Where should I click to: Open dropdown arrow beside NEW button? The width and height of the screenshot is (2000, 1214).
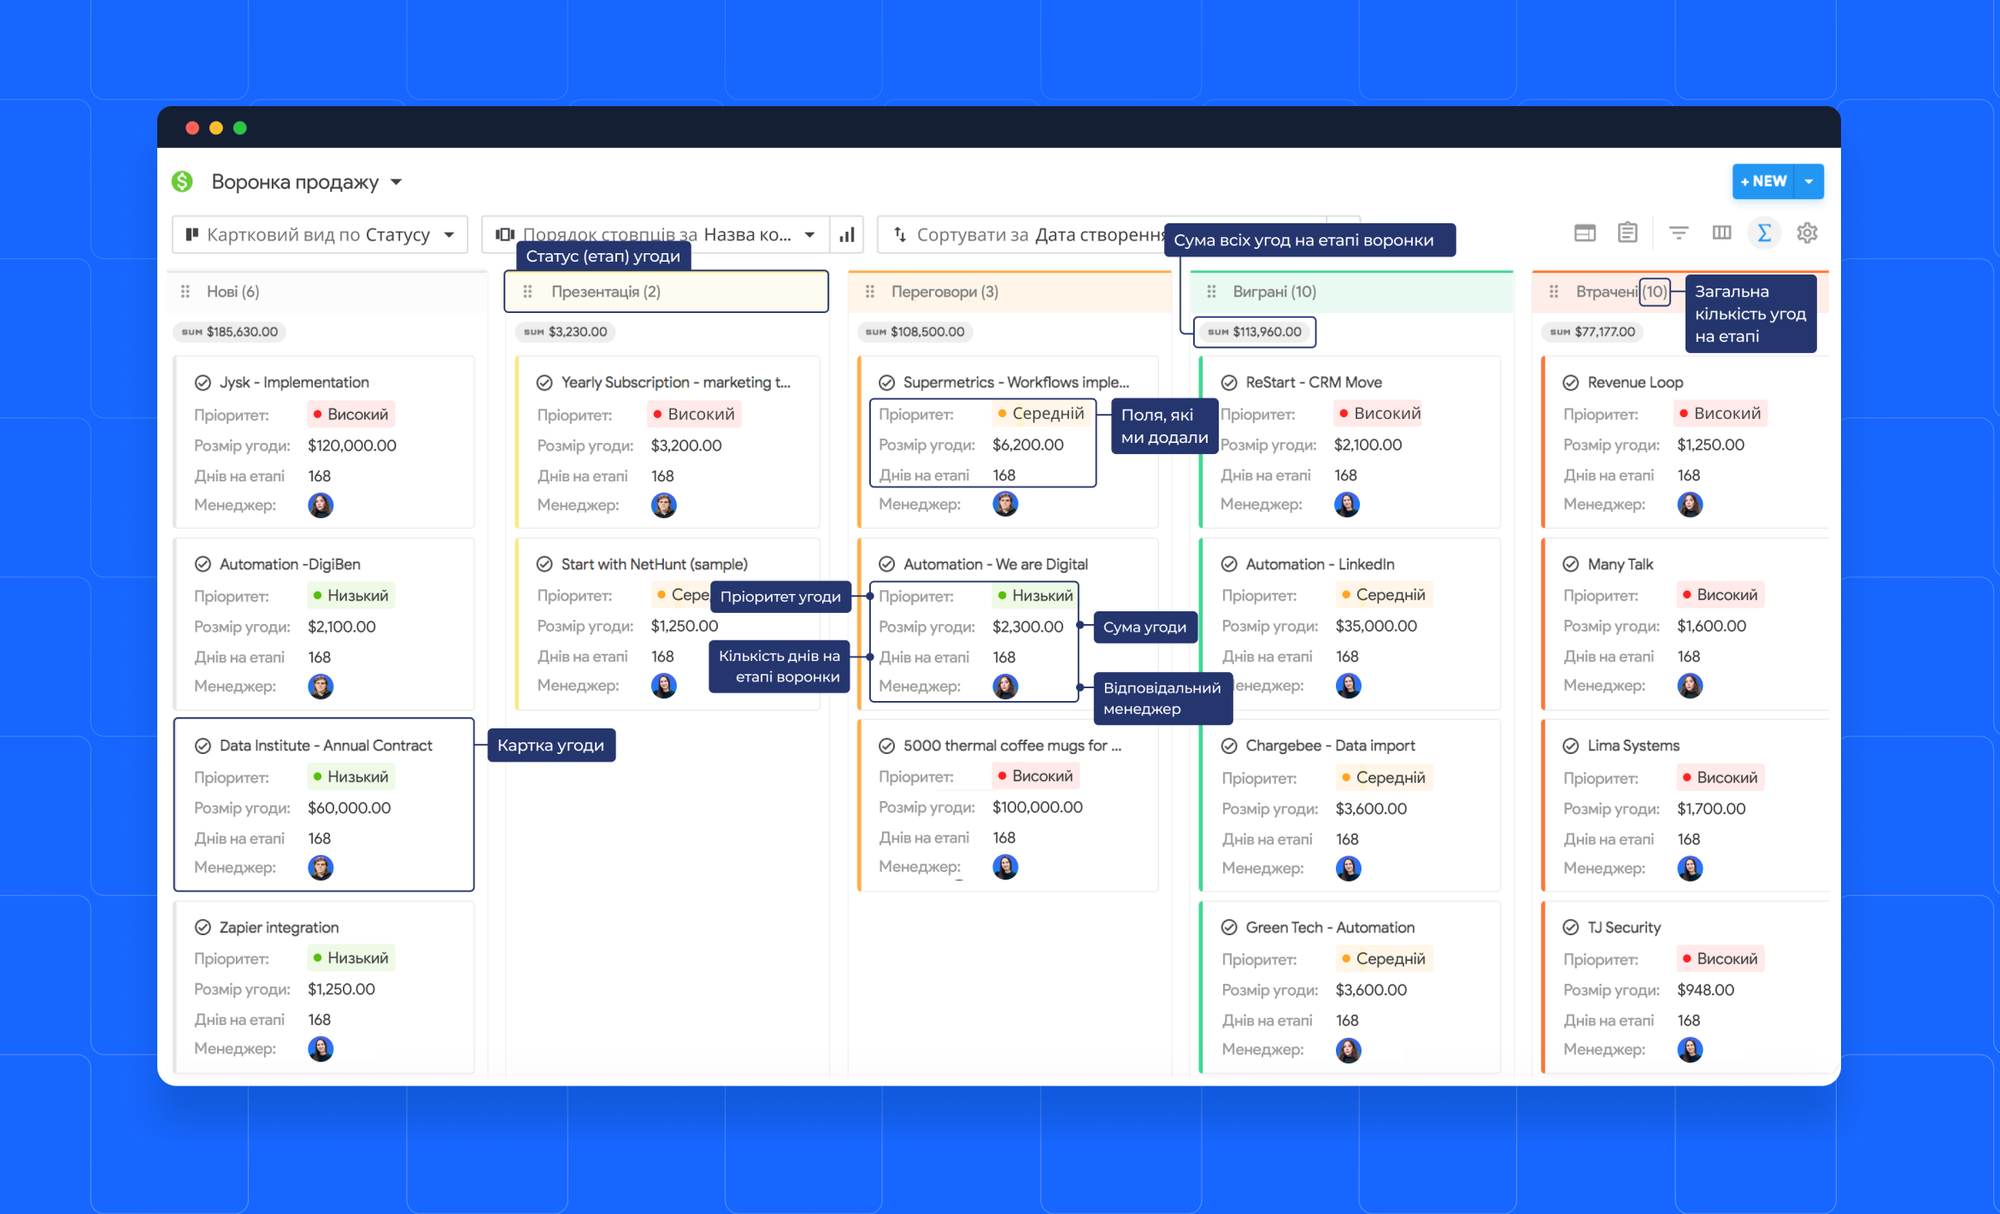1809,181
